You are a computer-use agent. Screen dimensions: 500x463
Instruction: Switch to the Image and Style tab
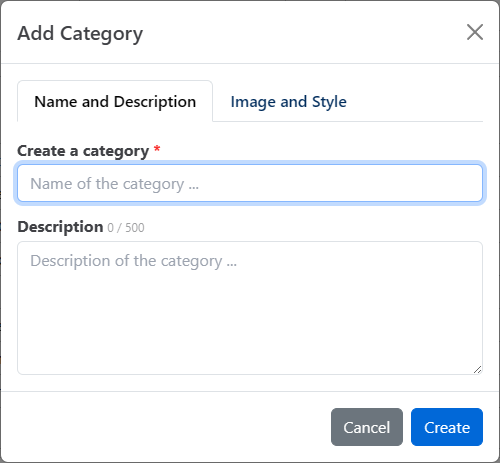(288, 102)
